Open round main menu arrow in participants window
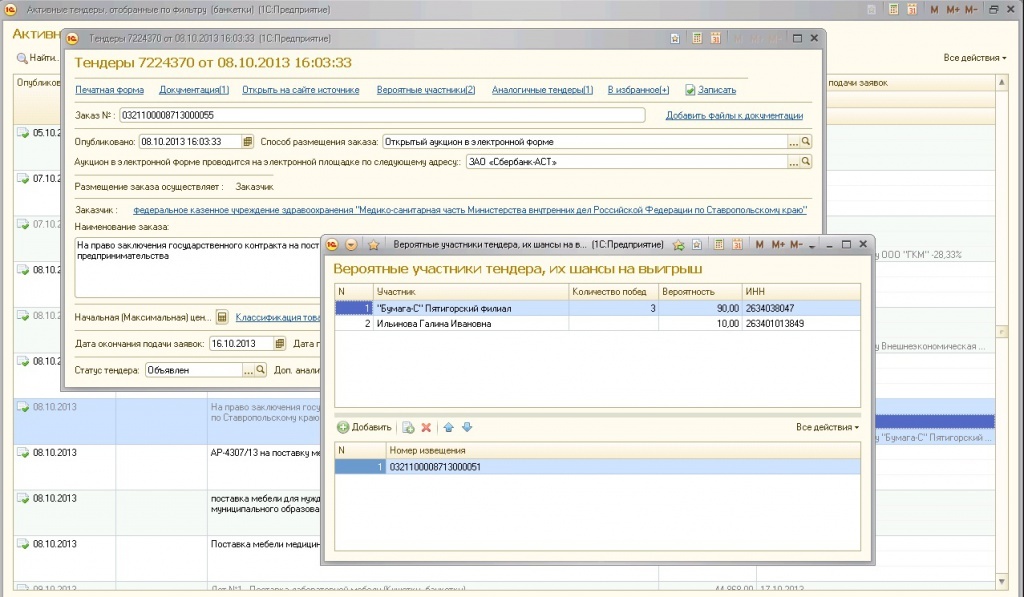 pyautogui.click(x=351, y=245)
